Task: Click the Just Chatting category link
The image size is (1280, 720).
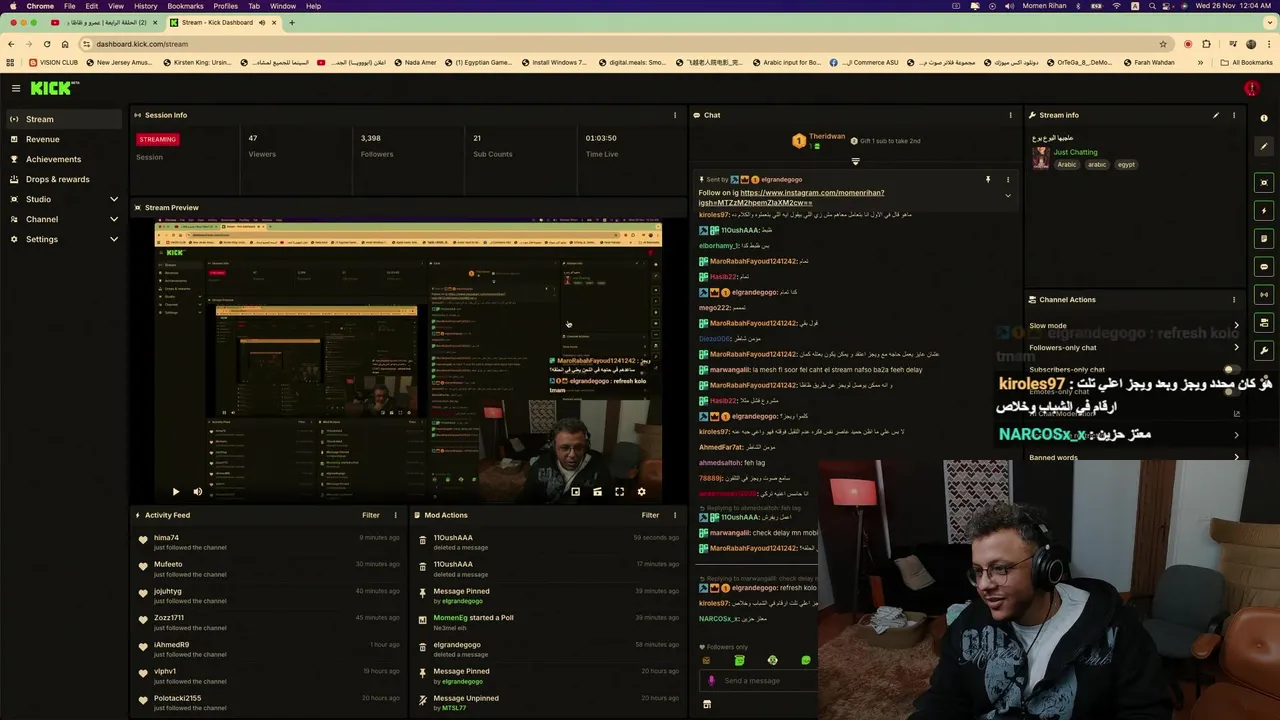Action: click(1075, 152)
